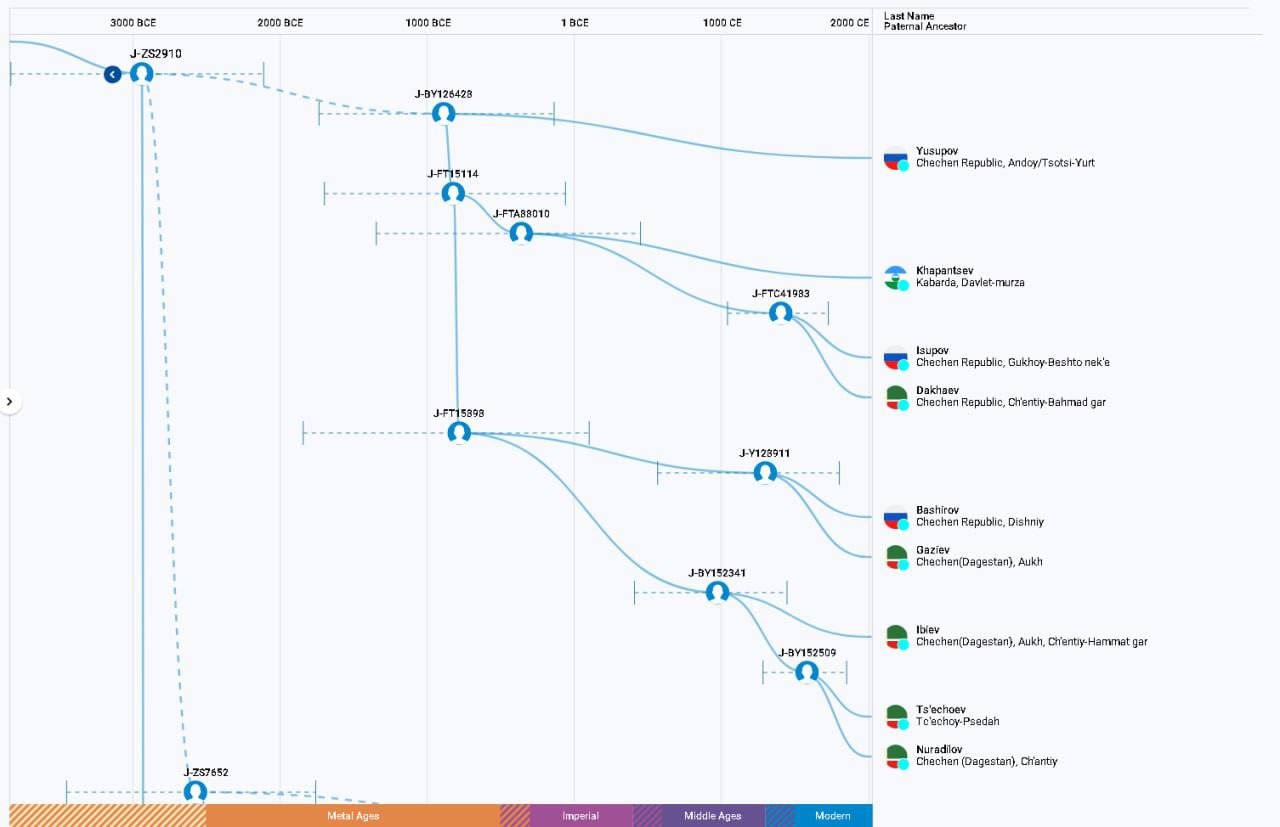1280x827 pixels.
Task: Select the Modern era segment
Action: pyautogui.click(x=833, y=816)
